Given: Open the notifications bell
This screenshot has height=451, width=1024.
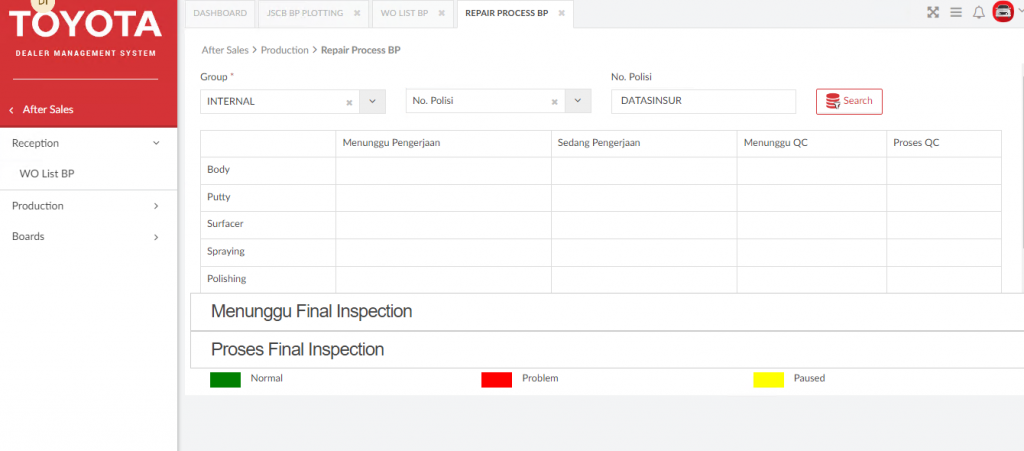Looking at the screenshot, I should pos(979,12).
